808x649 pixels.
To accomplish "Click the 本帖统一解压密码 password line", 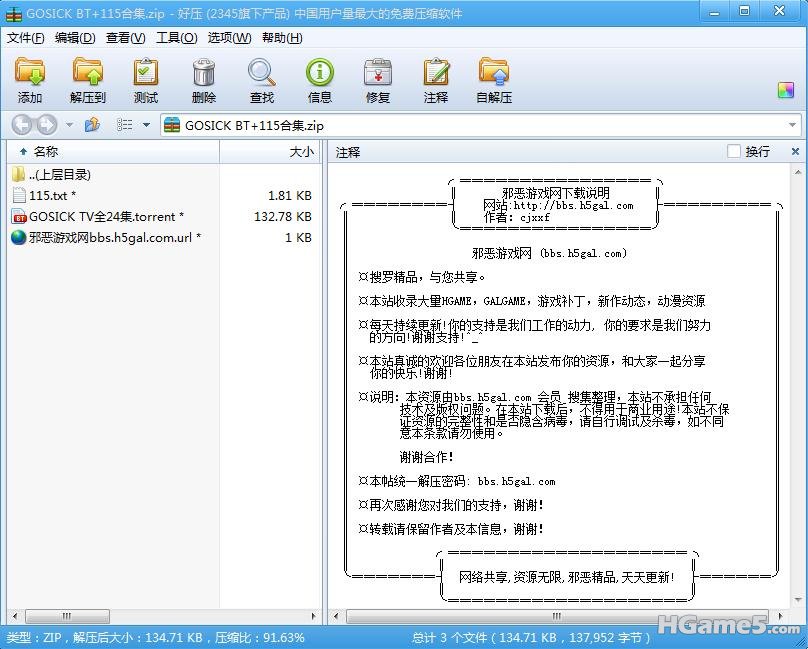I will tap(457, 481).
